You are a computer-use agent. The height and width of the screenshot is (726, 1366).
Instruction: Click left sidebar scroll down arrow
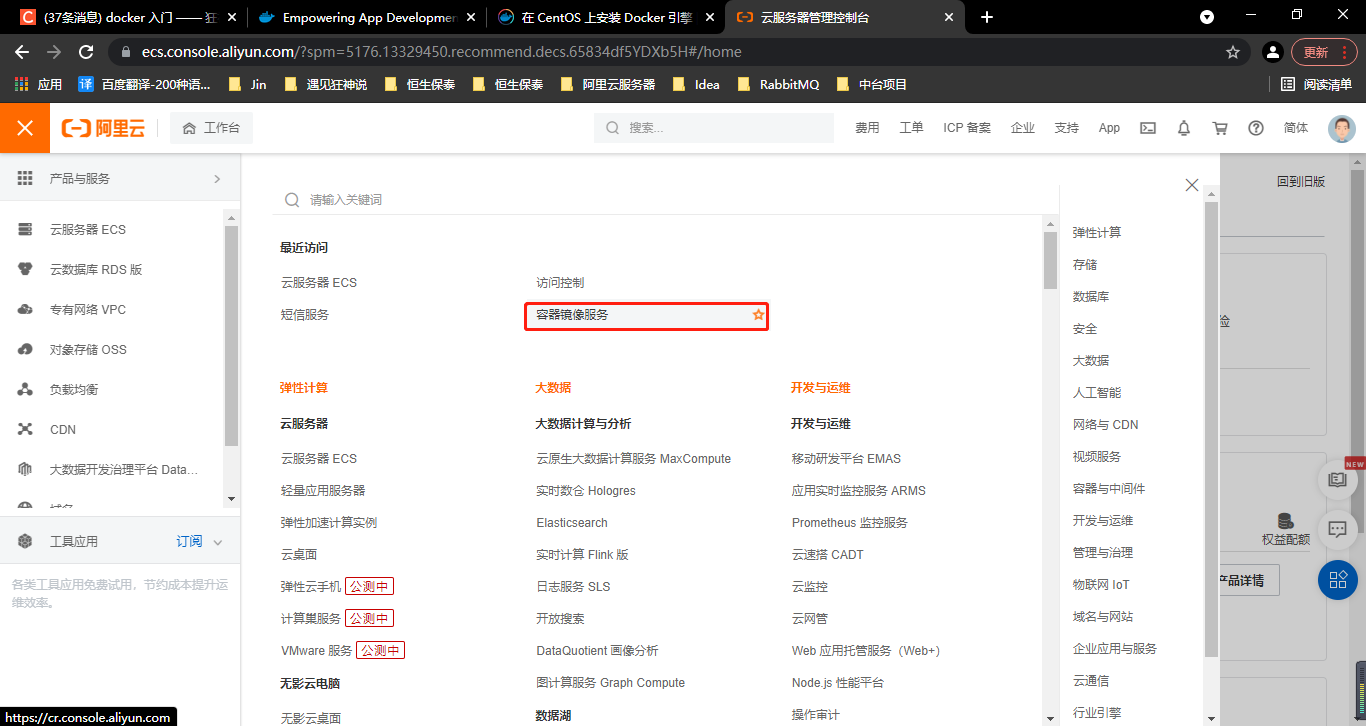[231, 498]
